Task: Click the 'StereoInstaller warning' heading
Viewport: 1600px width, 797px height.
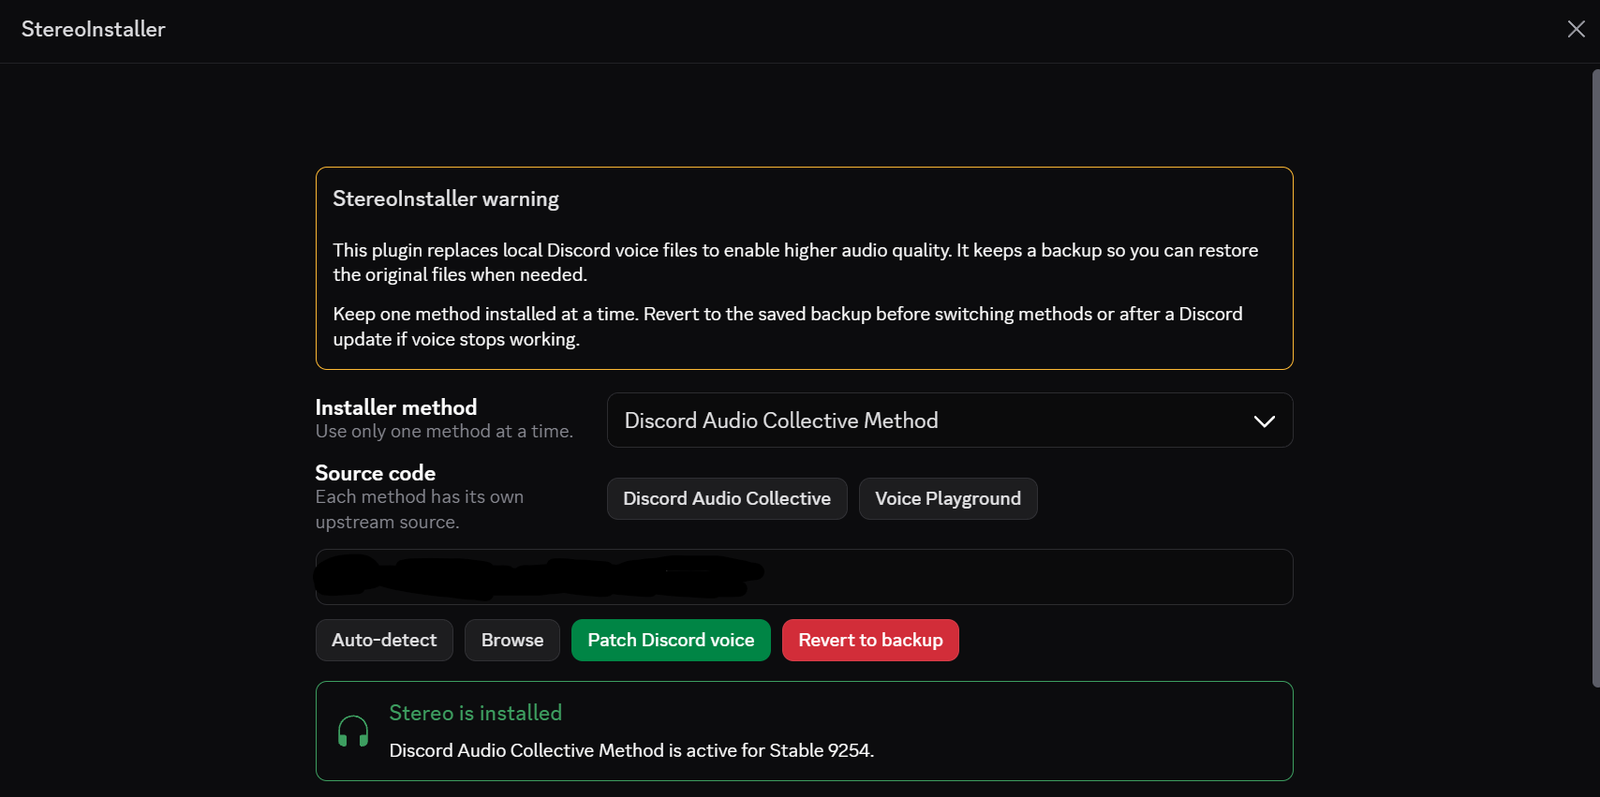Action: click(x=446, y=199)
